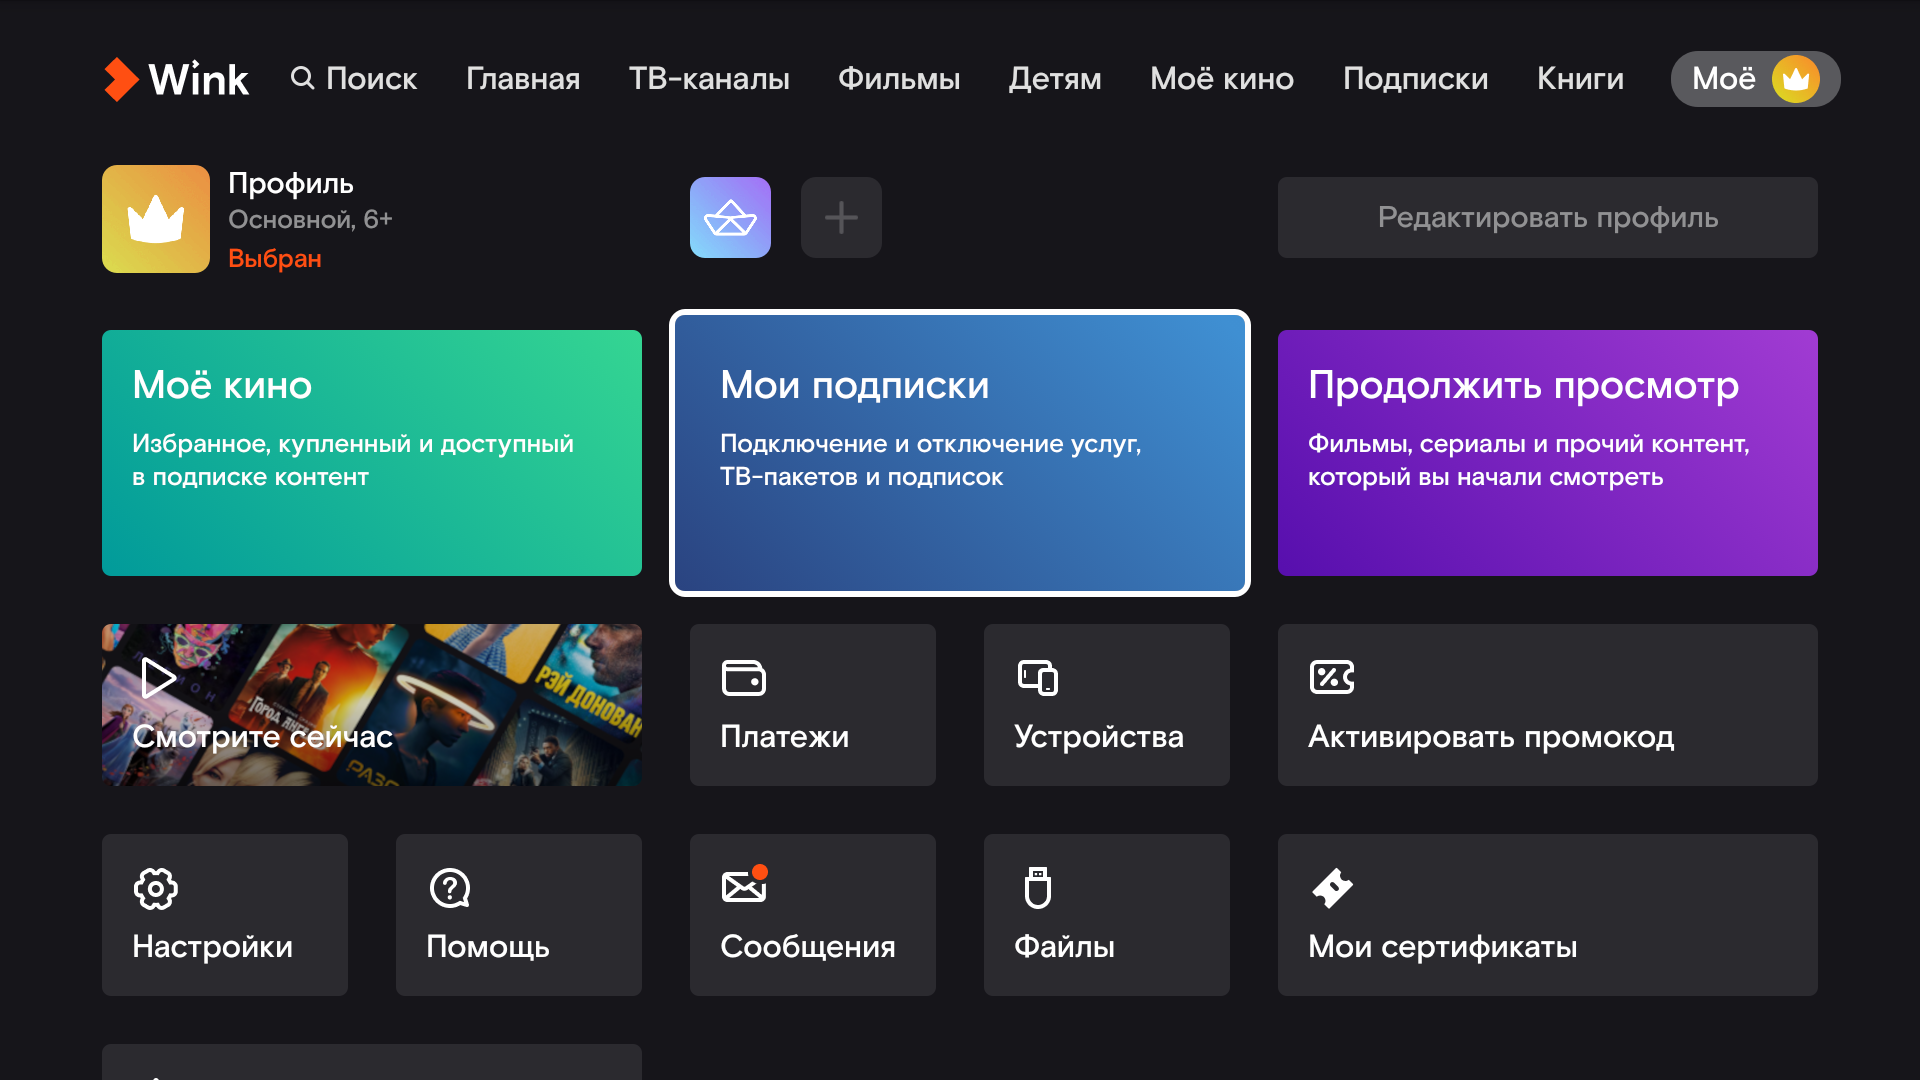Open Смотрите сейчас poster thumbnail
This screenshot has width=1920, height=1080.
[372, 705]
